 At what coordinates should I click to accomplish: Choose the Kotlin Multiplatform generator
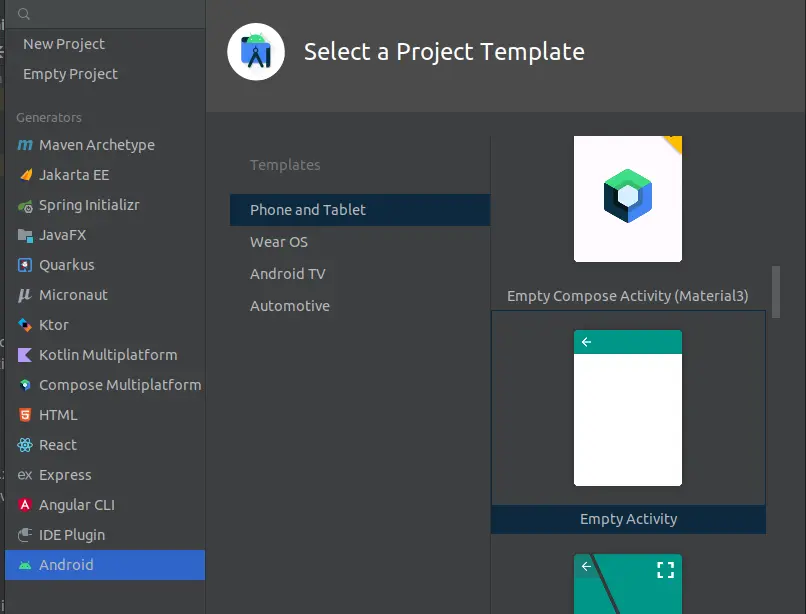(105, 355)
